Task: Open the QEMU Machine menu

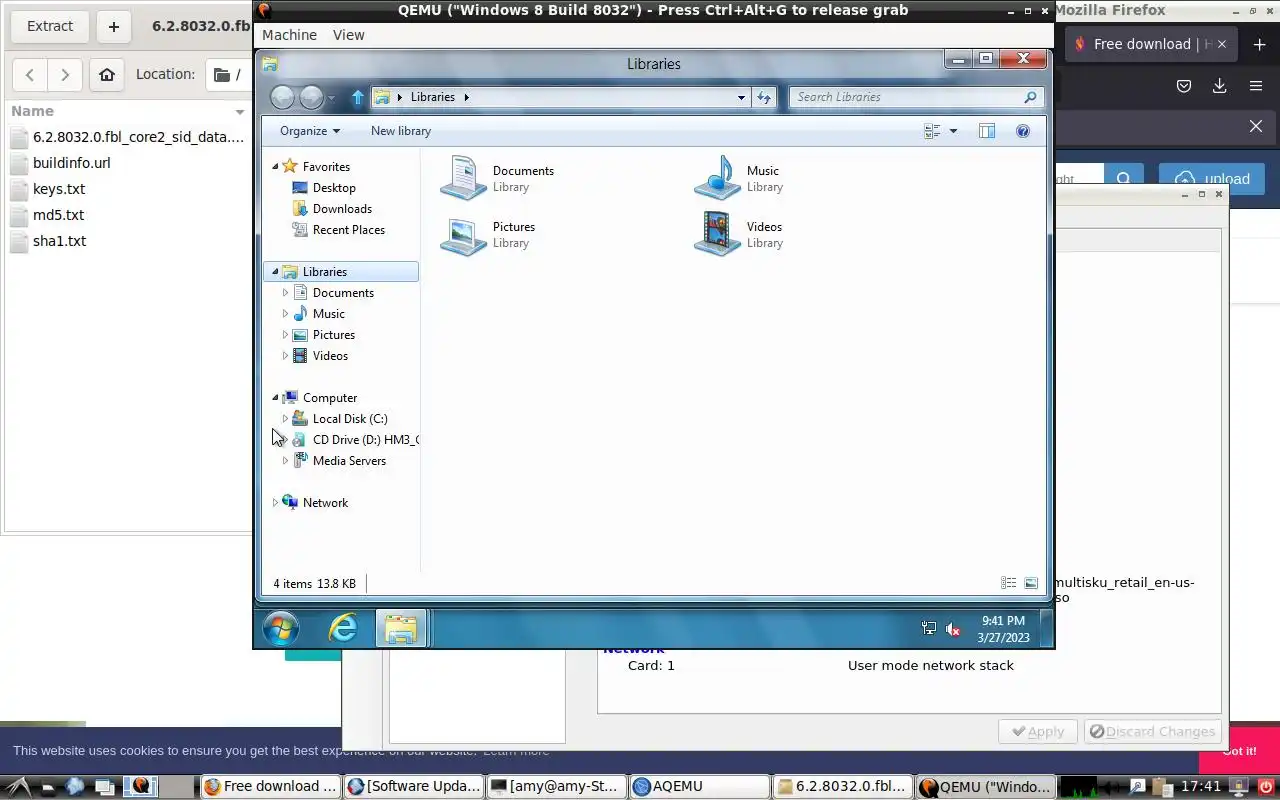Action: [289, 35]
